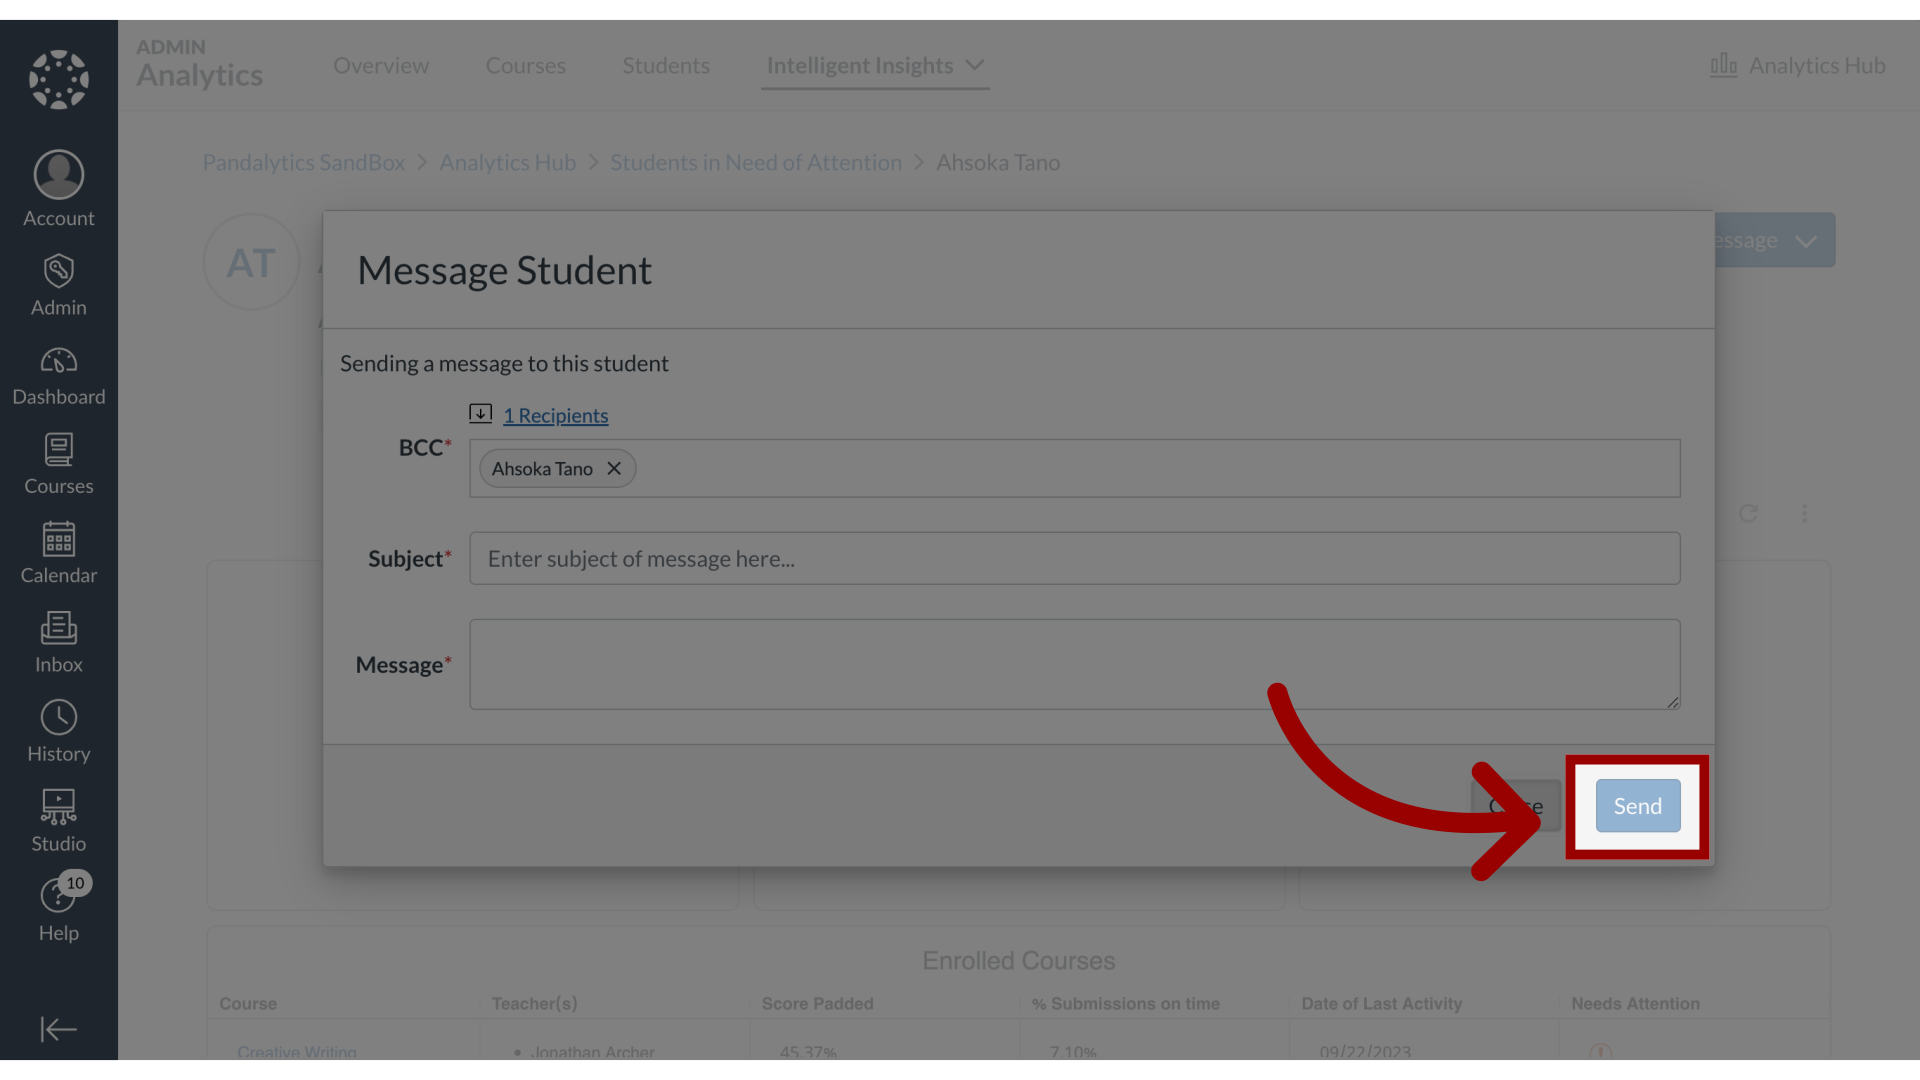Switch to Students tab

(x=666, y=65)
